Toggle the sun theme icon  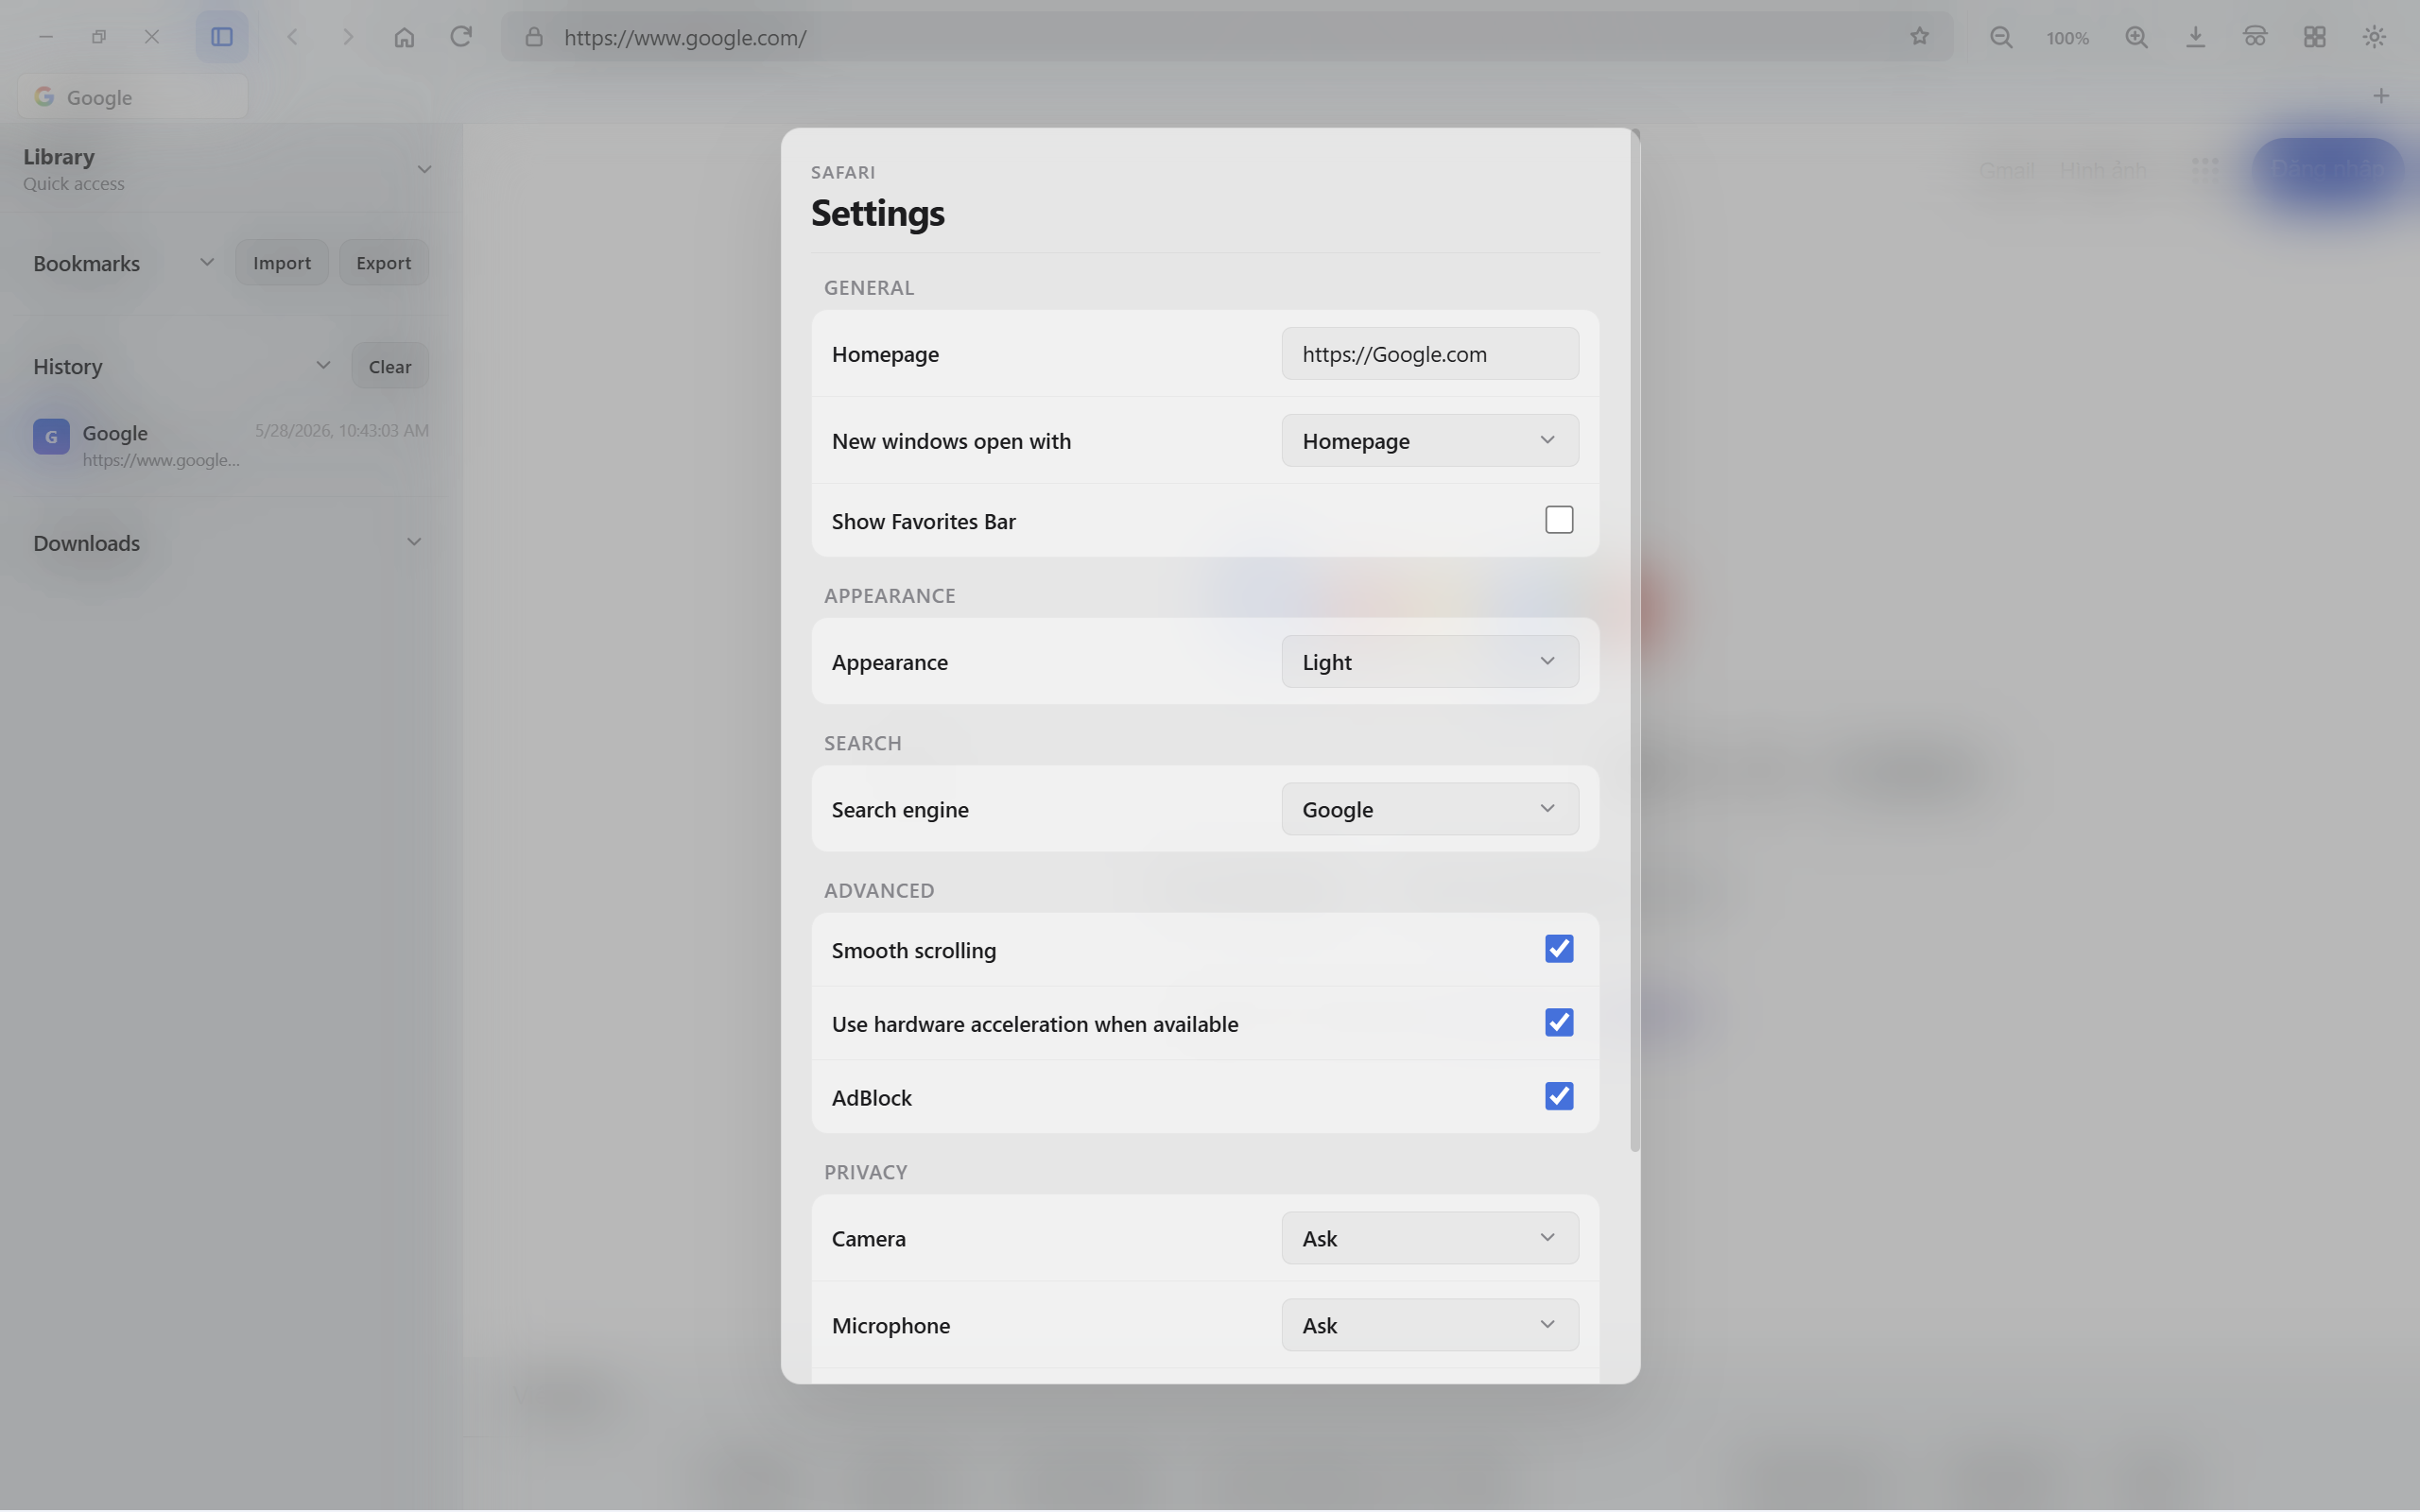[x=2374, y=37]
